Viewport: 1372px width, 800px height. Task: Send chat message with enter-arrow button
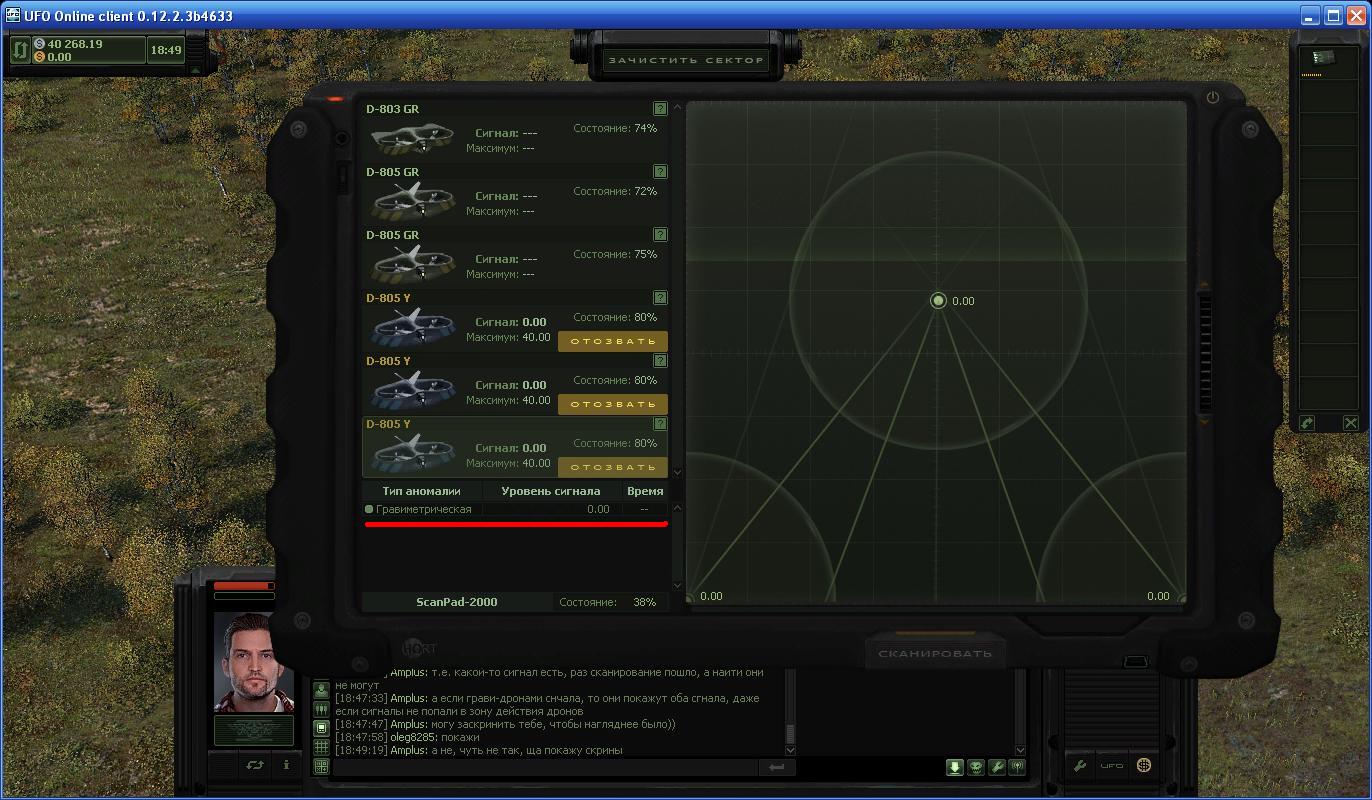776,767
